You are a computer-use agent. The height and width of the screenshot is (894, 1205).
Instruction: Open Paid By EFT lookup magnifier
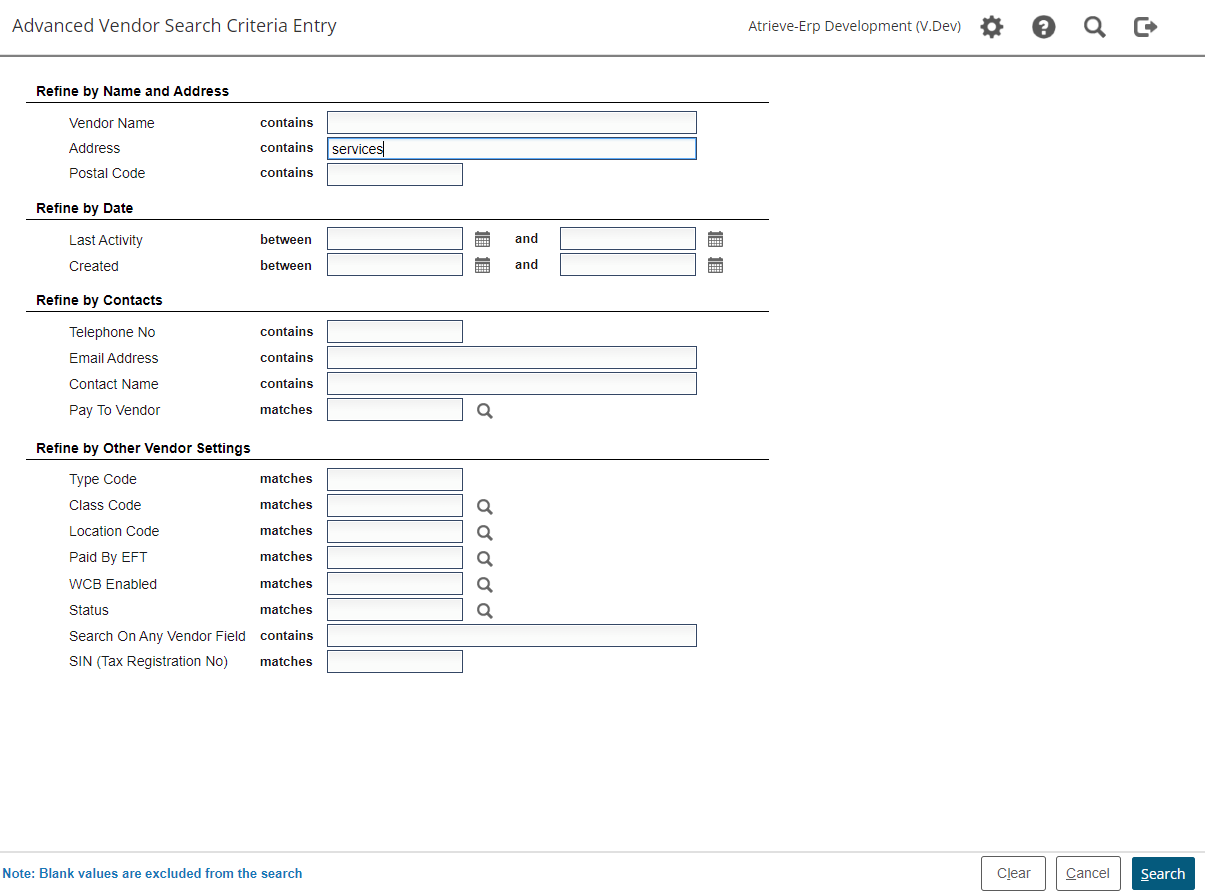click(x=485, y=558)
